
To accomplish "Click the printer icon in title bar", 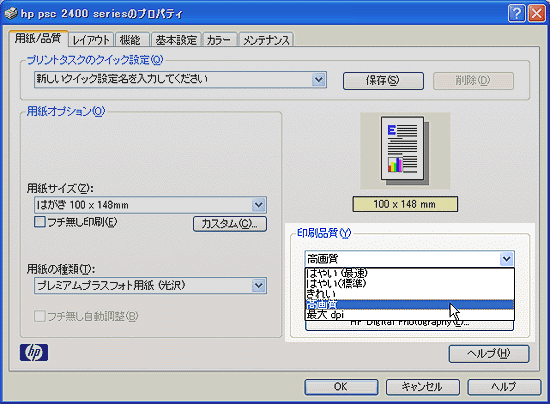I will point(11,14).
